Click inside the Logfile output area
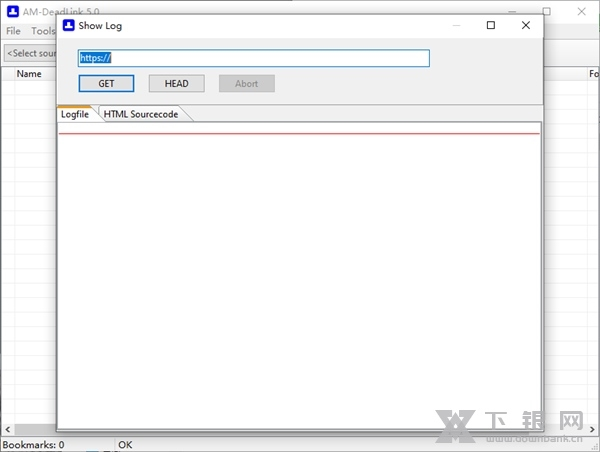The image size is (600, 452). click(299, 276)
